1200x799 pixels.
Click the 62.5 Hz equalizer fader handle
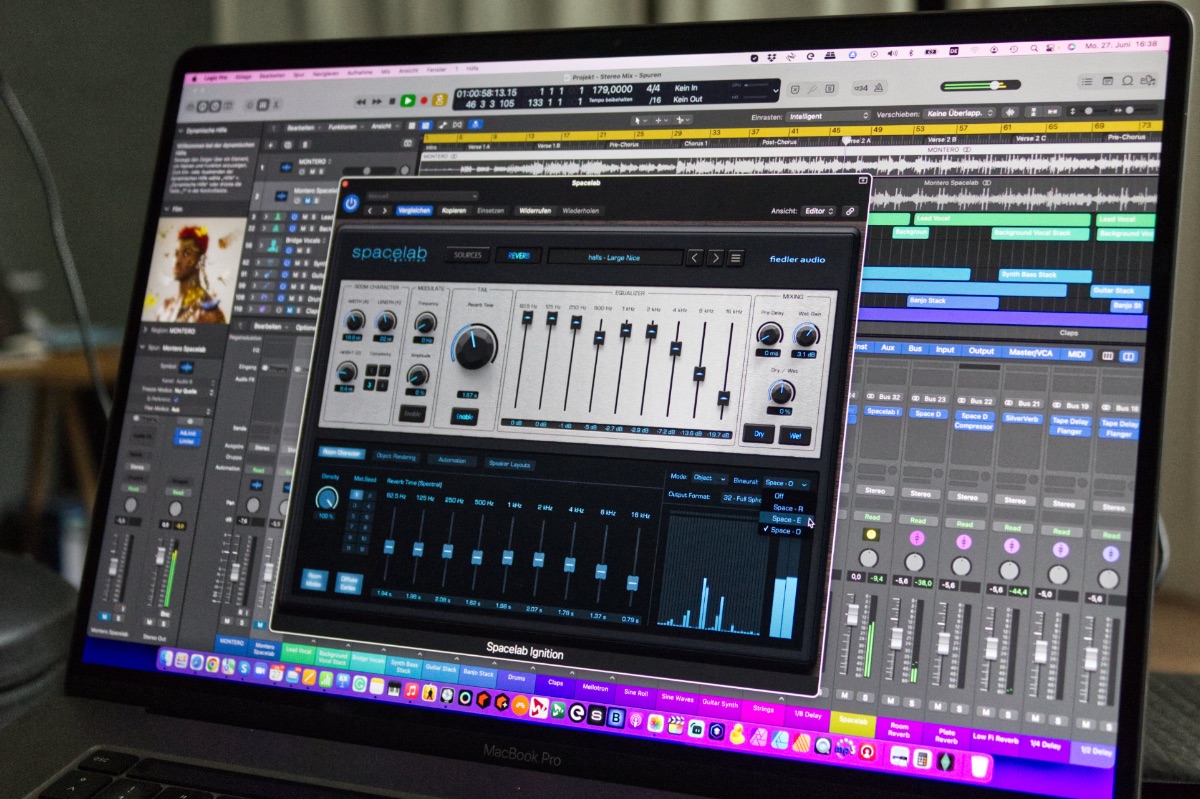(527, 319)
